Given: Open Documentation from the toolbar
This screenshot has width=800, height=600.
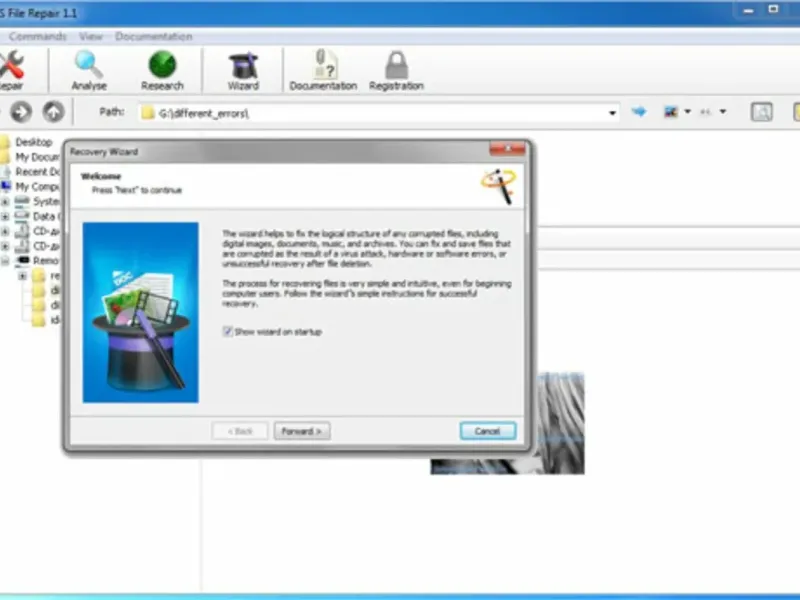Looking at the screenshot, I should [323, 70].
